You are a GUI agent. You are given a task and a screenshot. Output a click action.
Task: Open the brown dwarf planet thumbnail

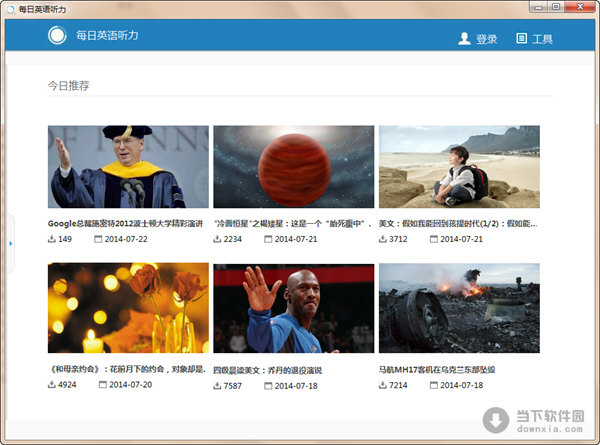[293, 167]
